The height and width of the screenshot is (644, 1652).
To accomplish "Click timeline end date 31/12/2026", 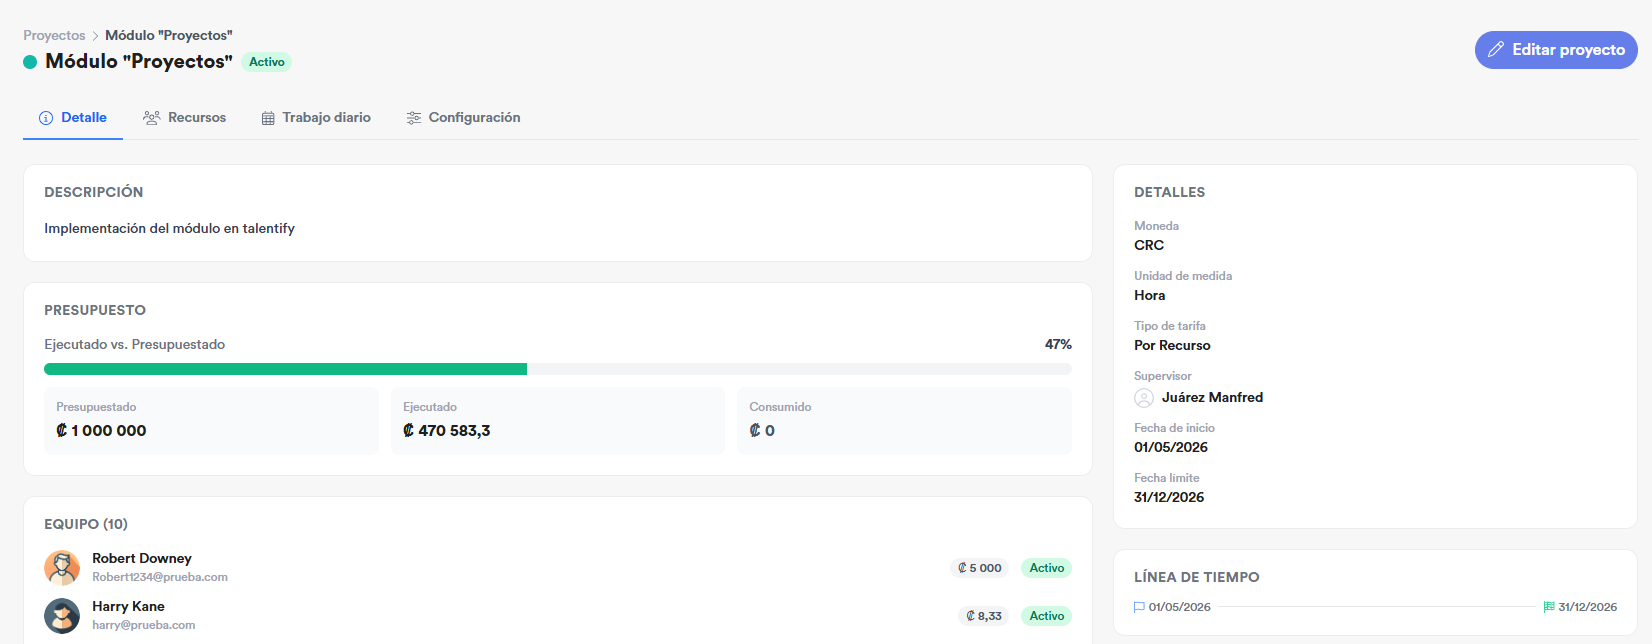I will coord(1588,607).
